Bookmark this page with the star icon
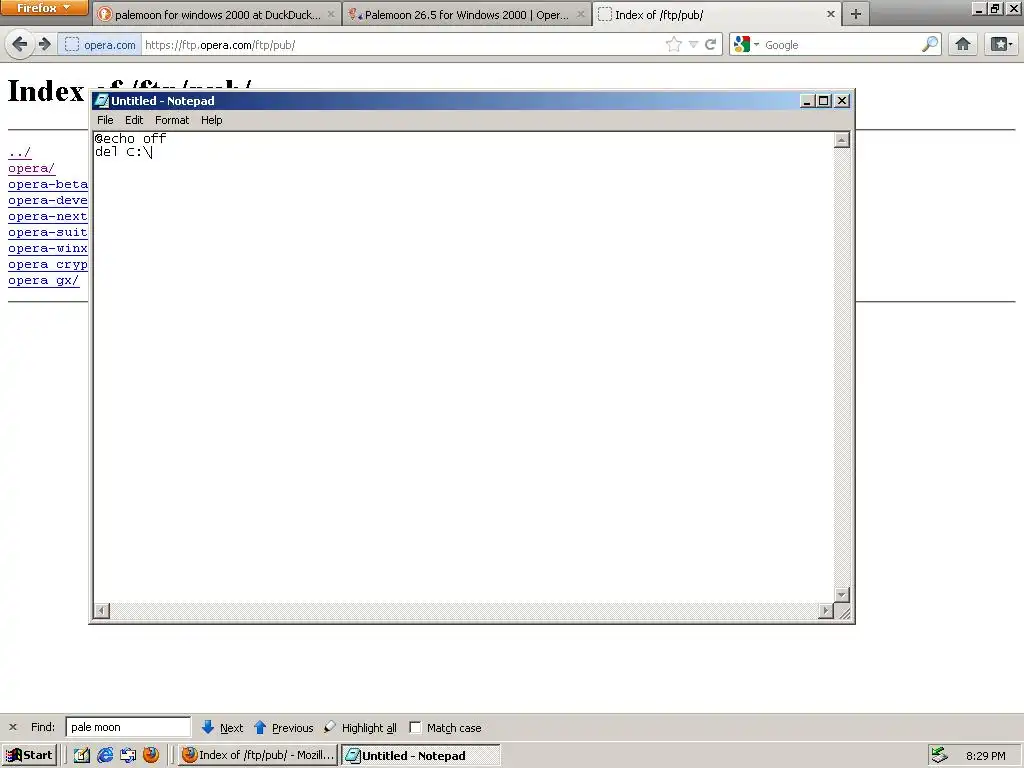The image size is (1024, 768). (673, 44)
